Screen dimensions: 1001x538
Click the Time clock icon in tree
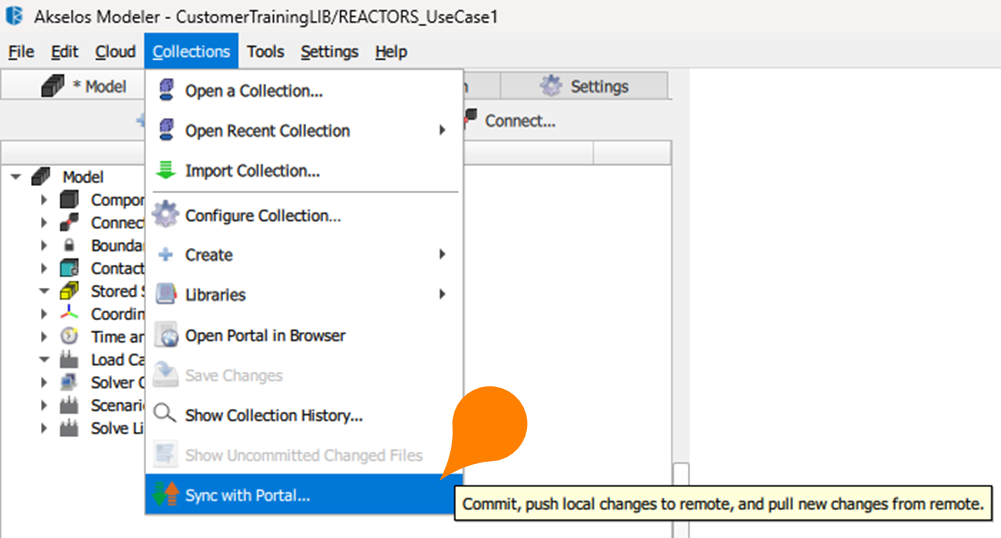coord(69,336)
